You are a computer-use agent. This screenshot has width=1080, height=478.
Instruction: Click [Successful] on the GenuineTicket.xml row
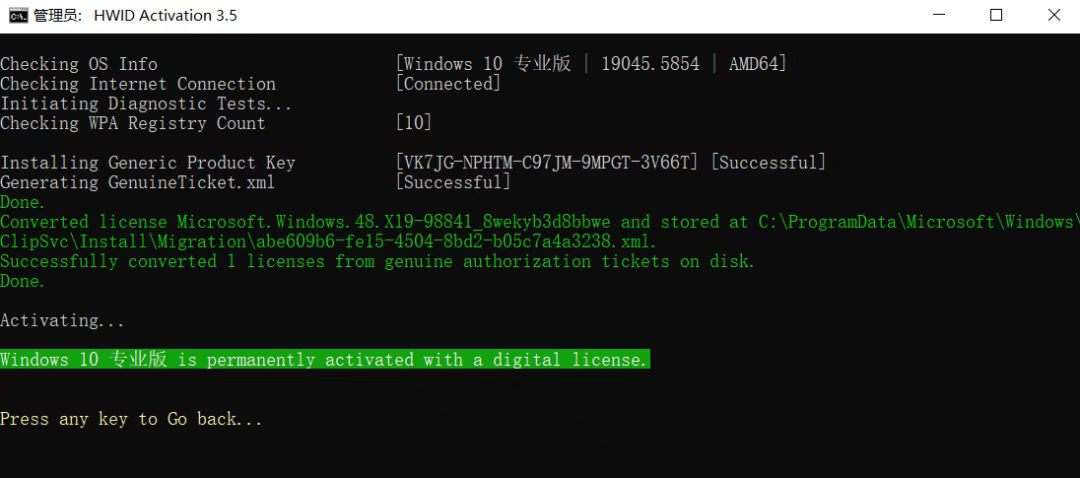click(x=453, y=182)
